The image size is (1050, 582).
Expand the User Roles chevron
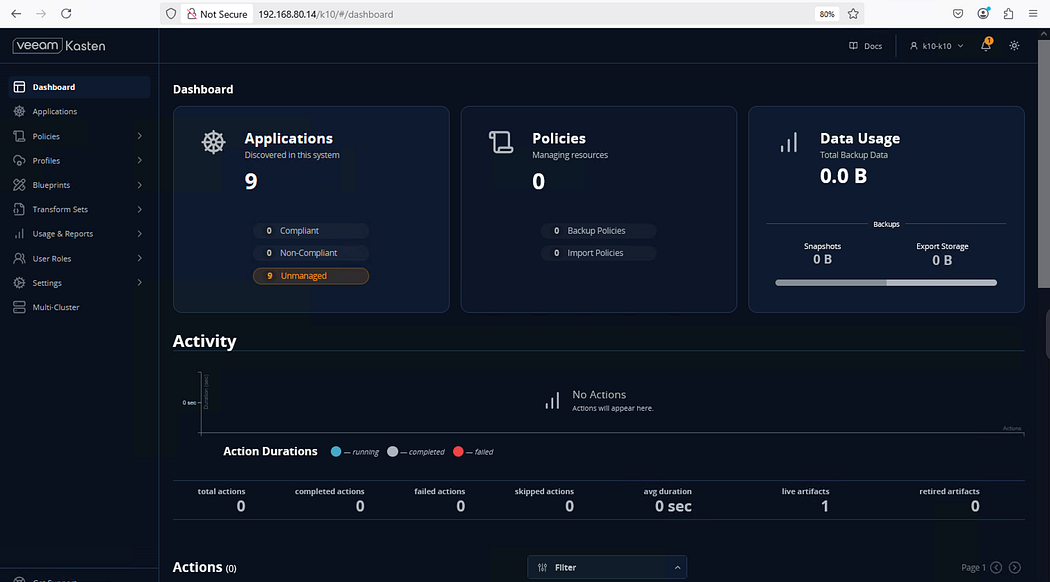(139, 259)
